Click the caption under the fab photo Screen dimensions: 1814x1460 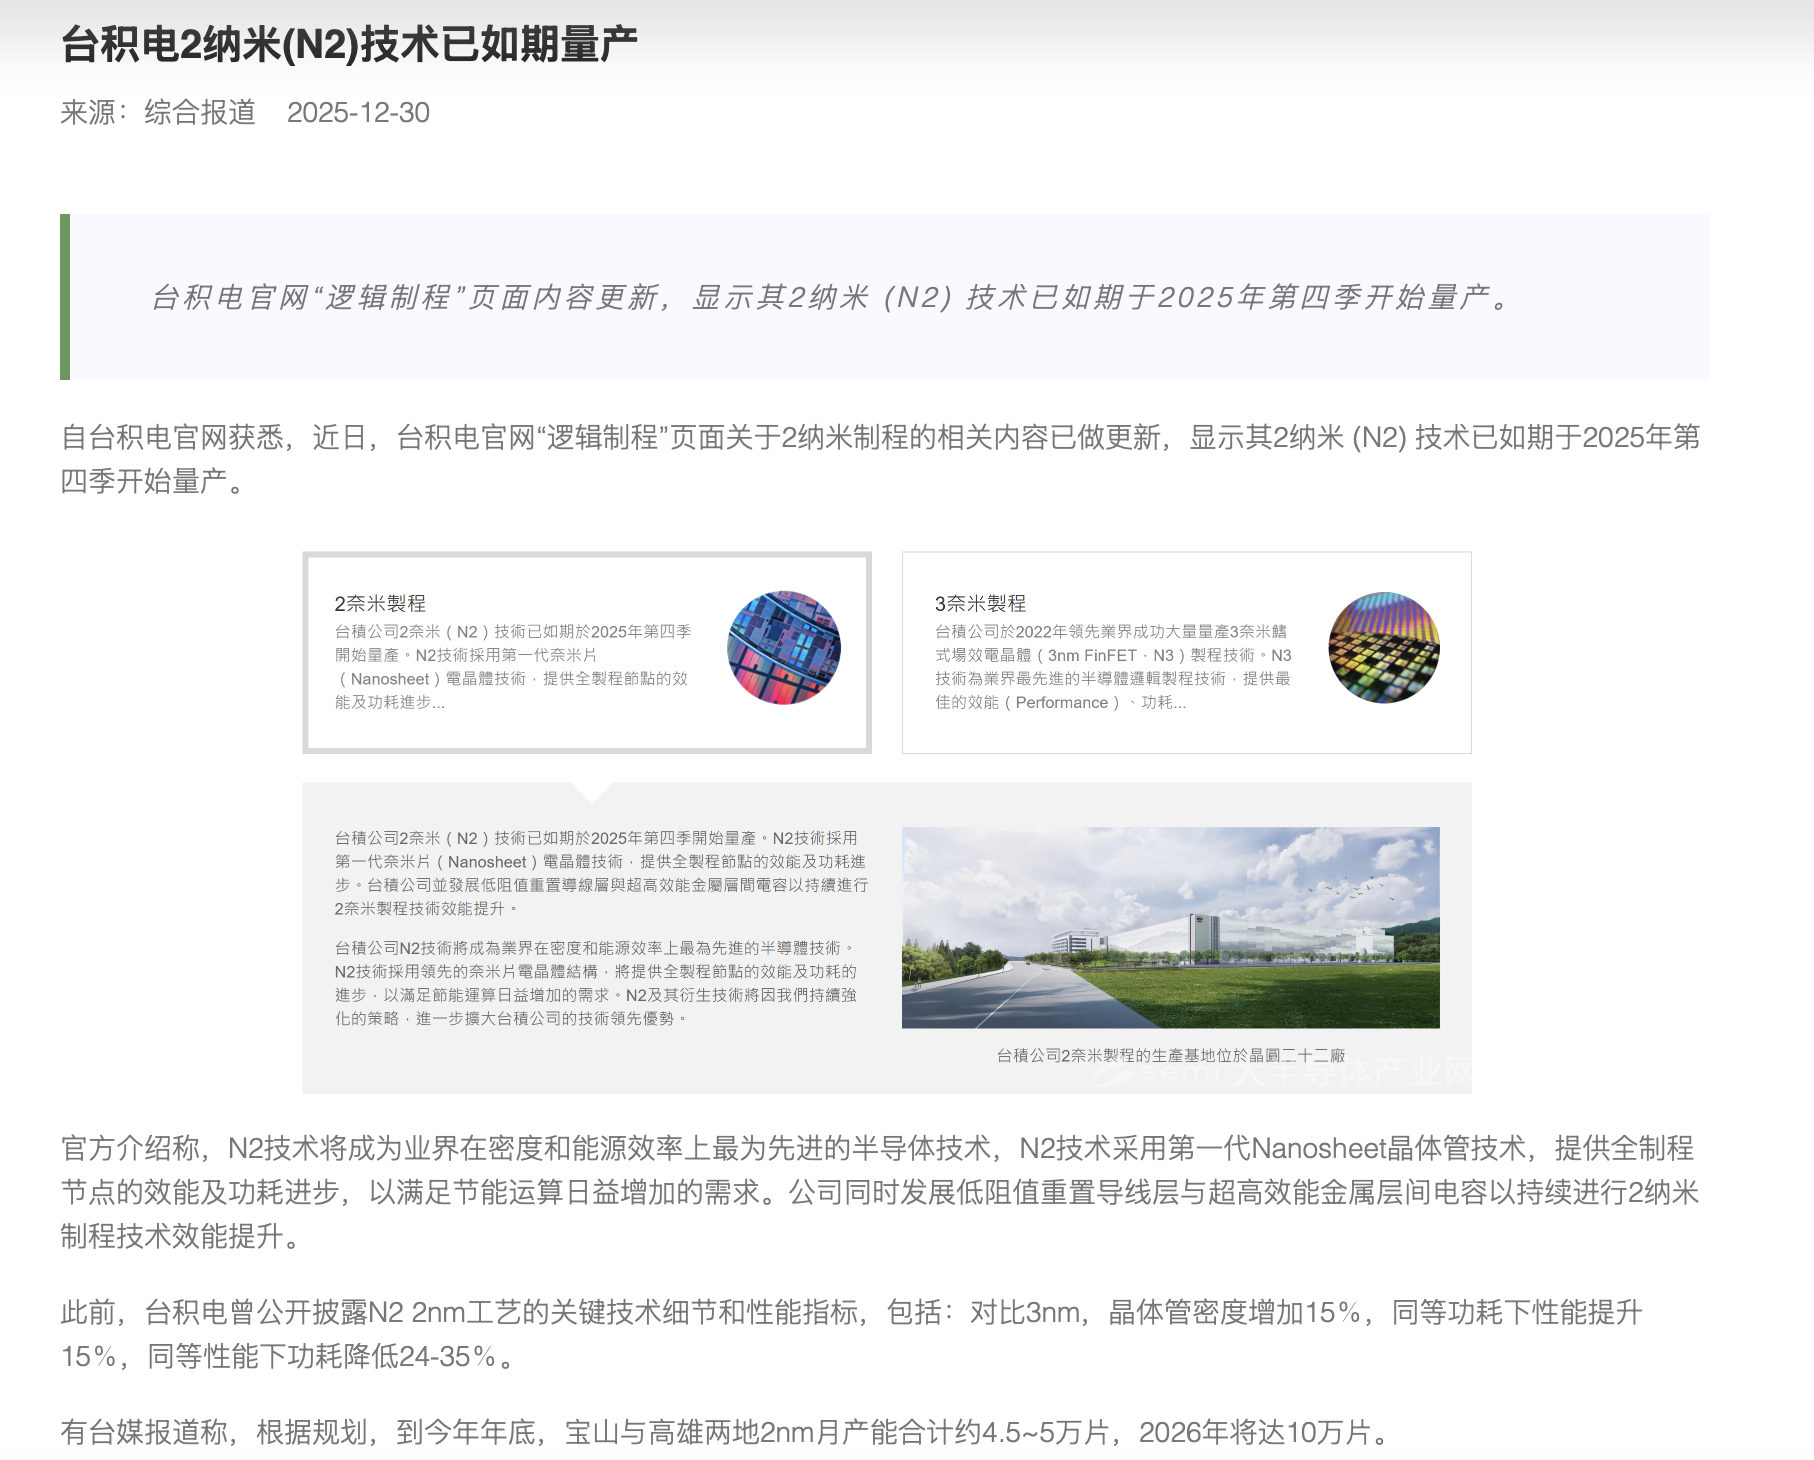pos(1170,1055)
